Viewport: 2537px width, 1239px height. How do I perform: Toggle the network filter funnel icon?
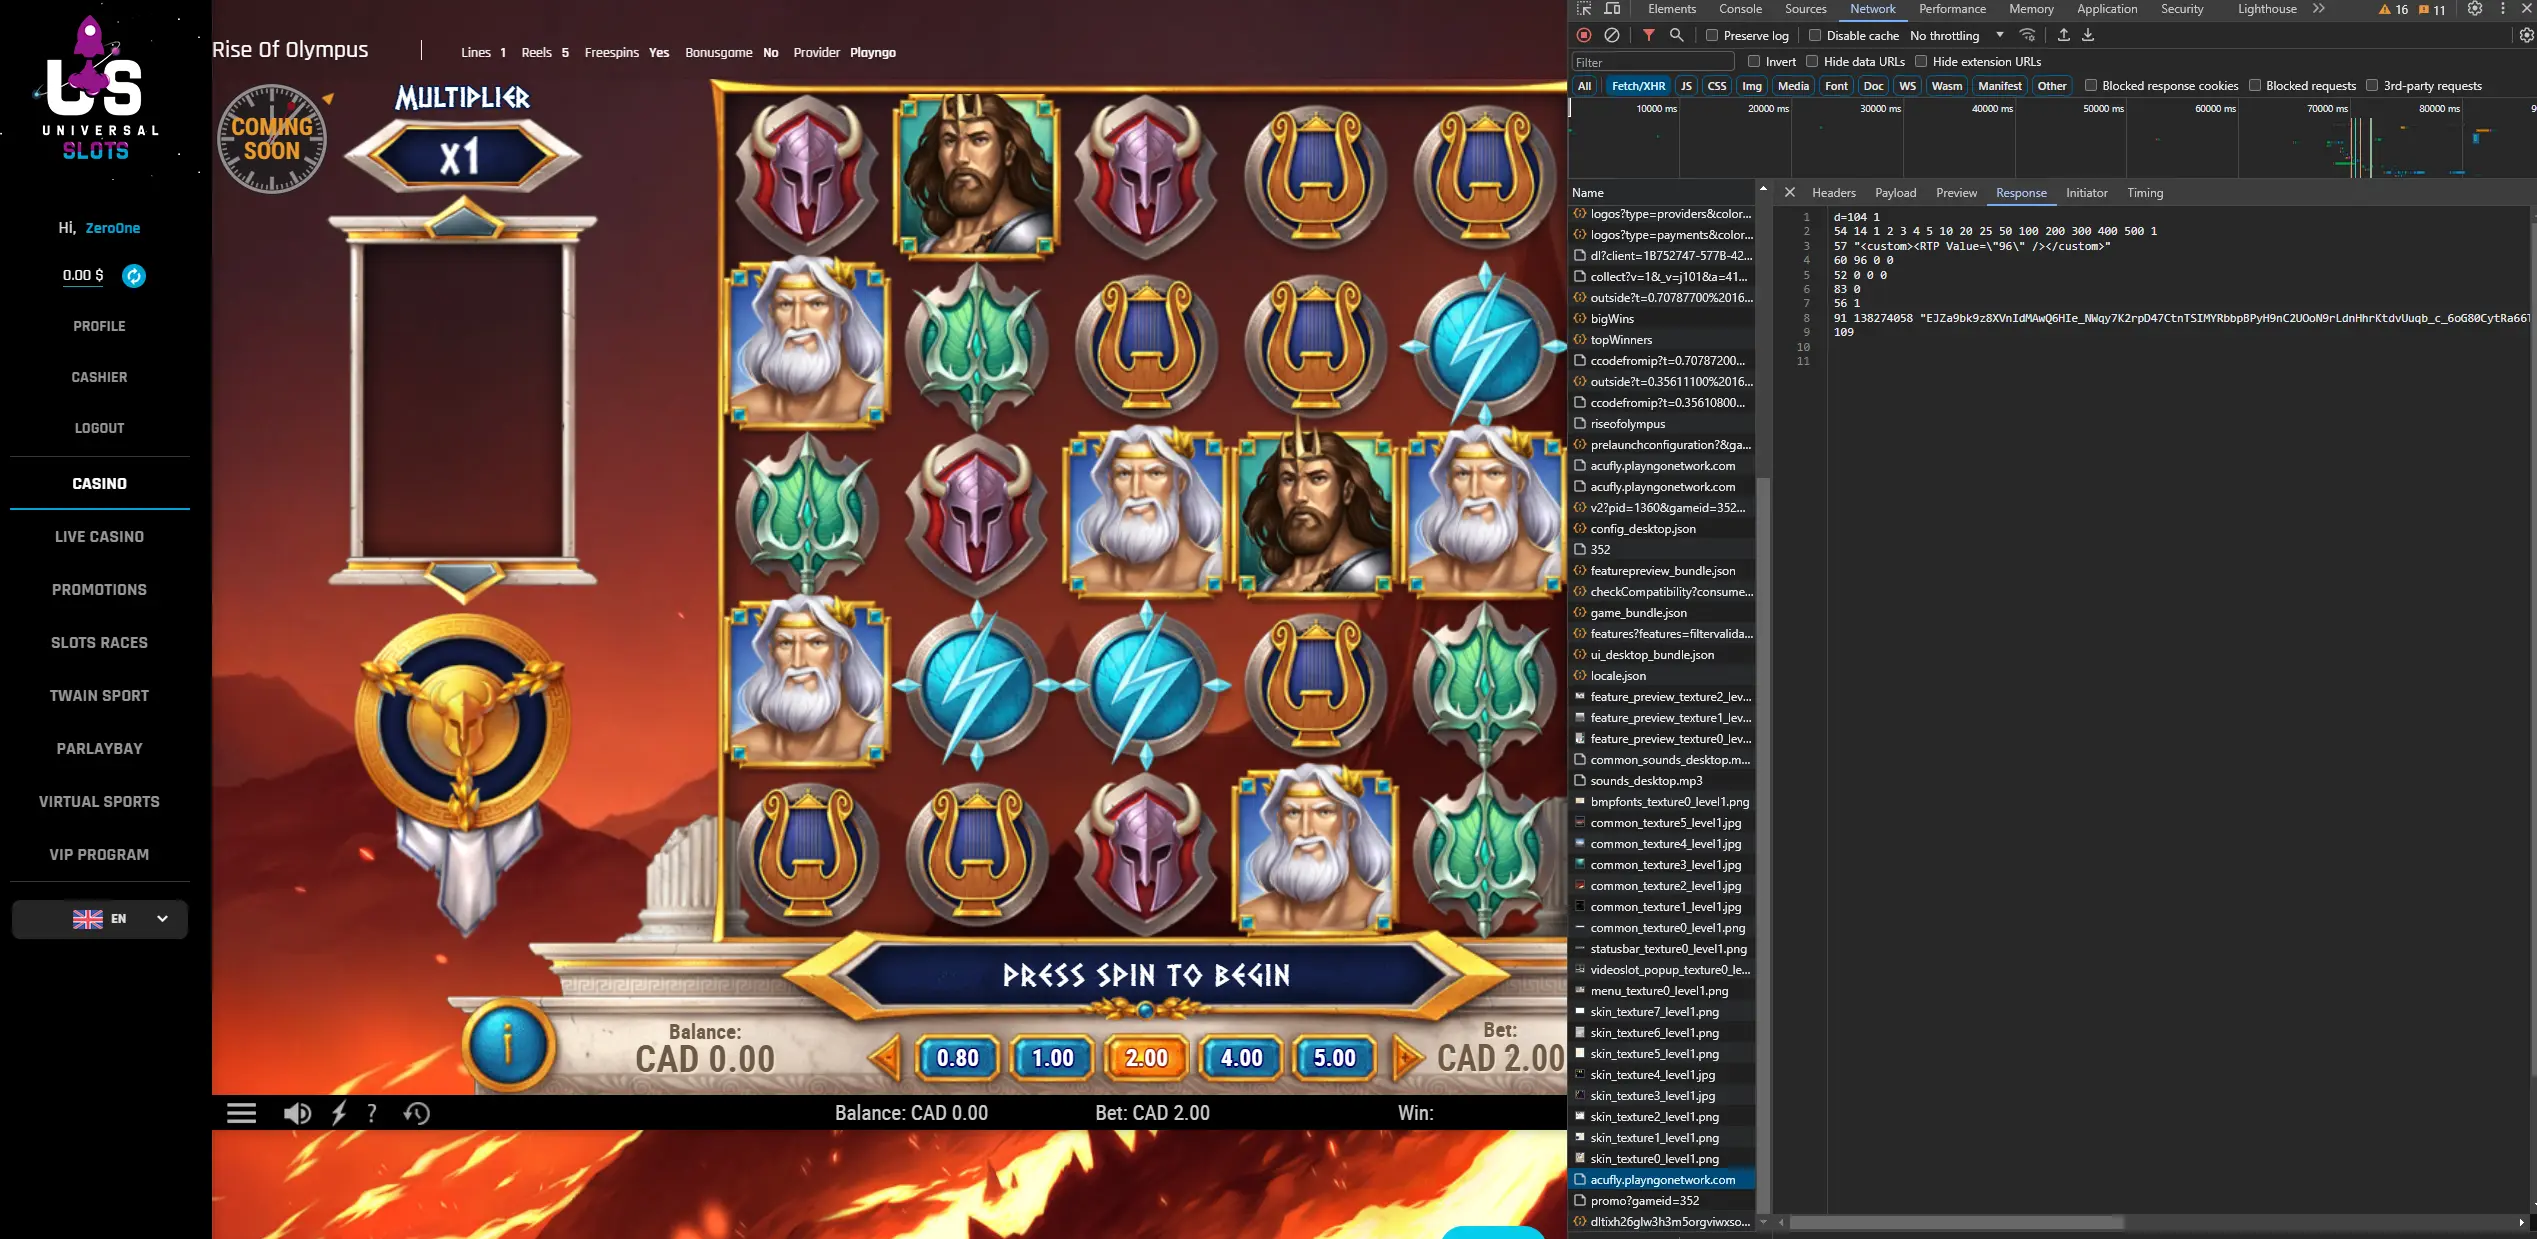1649,35
